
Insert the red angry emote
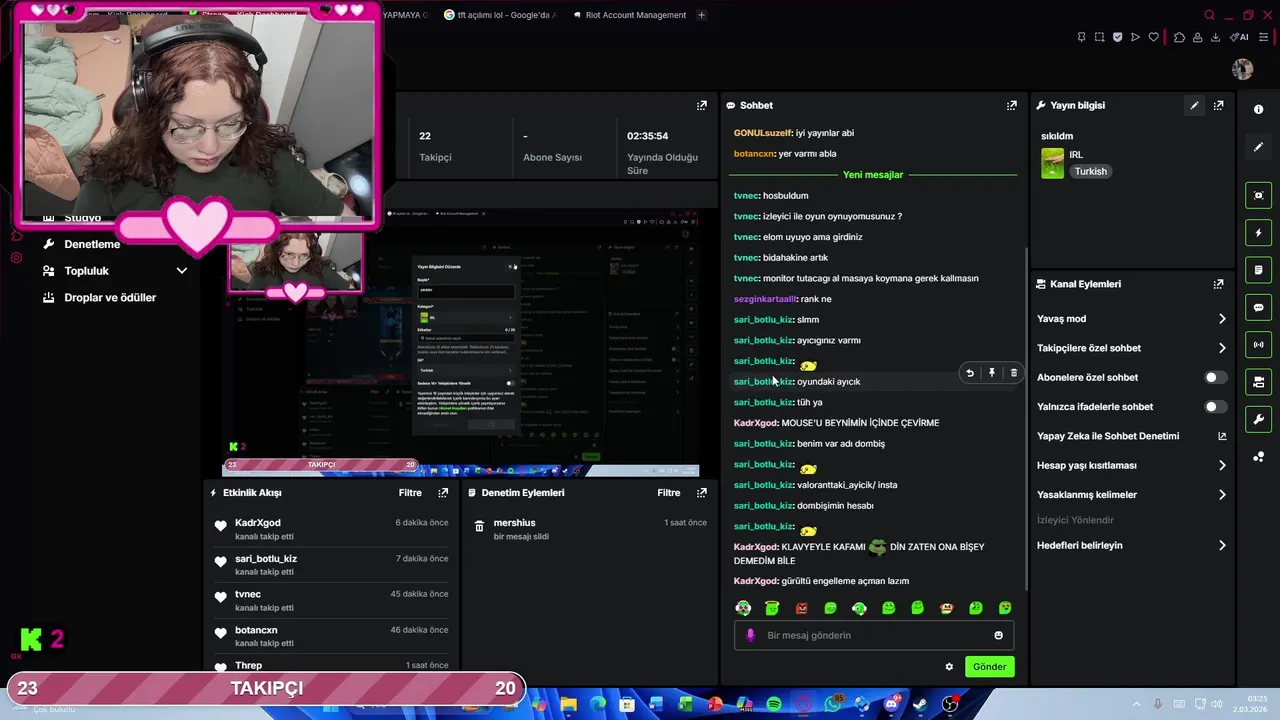pos(801,608)
